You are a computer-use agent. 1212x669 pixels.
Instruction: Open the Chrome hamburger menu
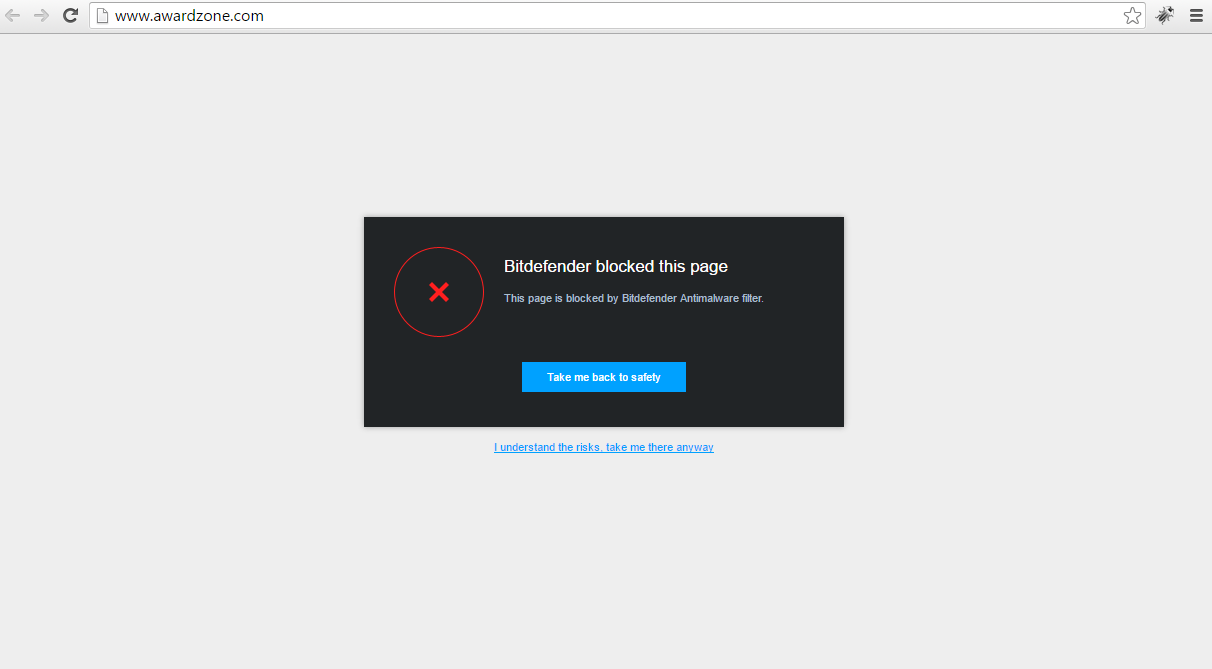[1196, 16]
